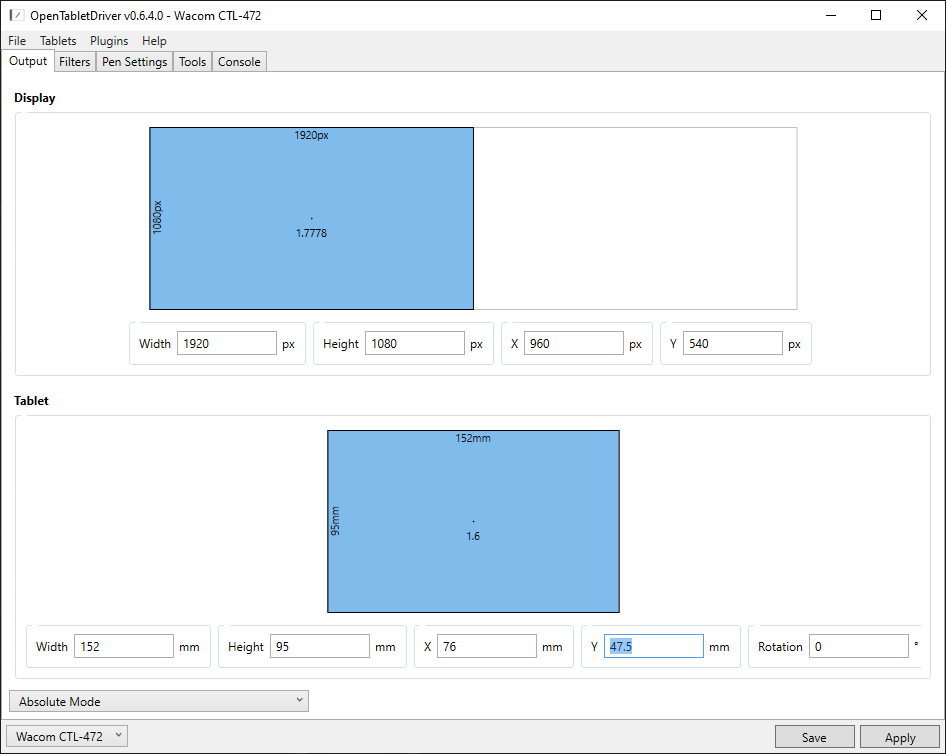946x754 pixels.
Task: Show the Console tab
Action: (239, 62)
